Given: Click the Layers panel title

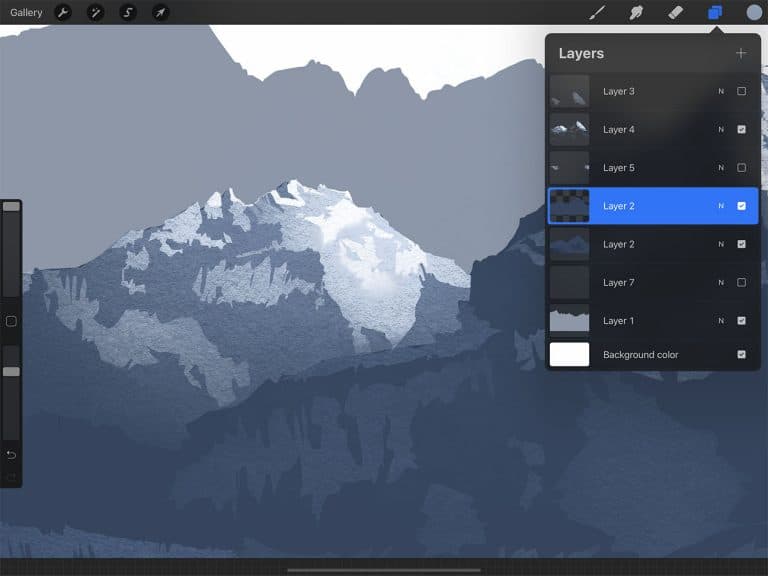Looking at the screenshot, I should coord(581,53).
